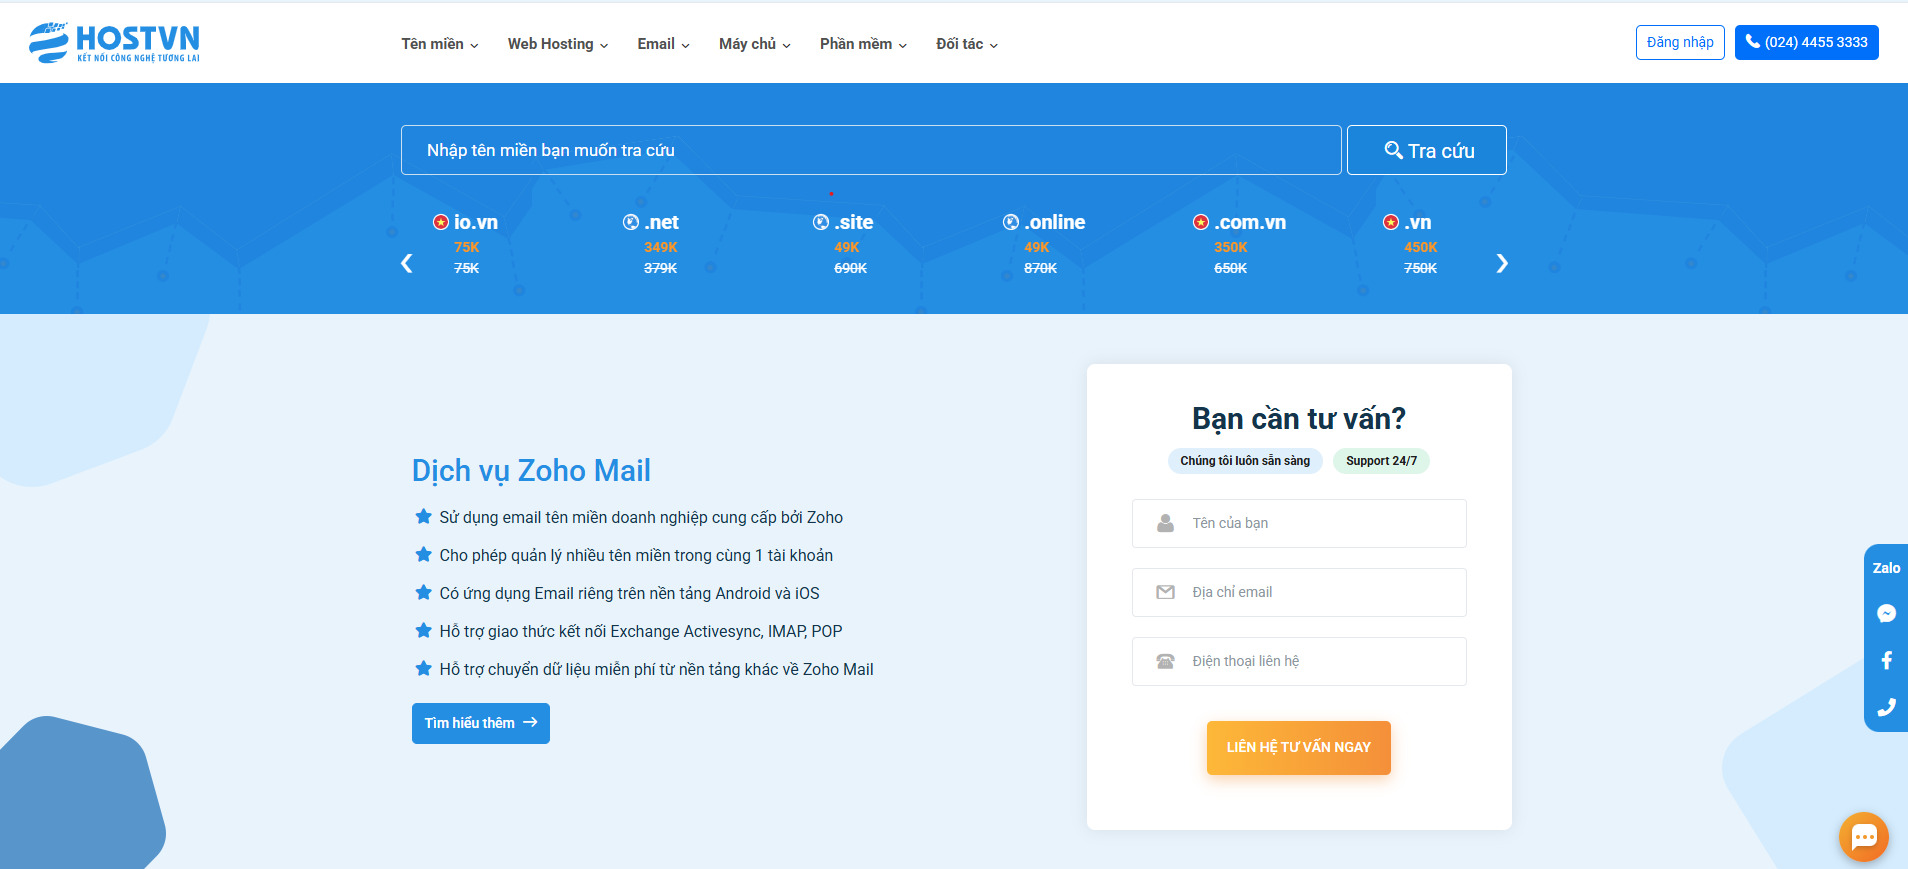Screen dimensions: 1908x869
Task: Click the flag icon beside .com.vn
Action: pyautogui.click(x=1200, y=222)
